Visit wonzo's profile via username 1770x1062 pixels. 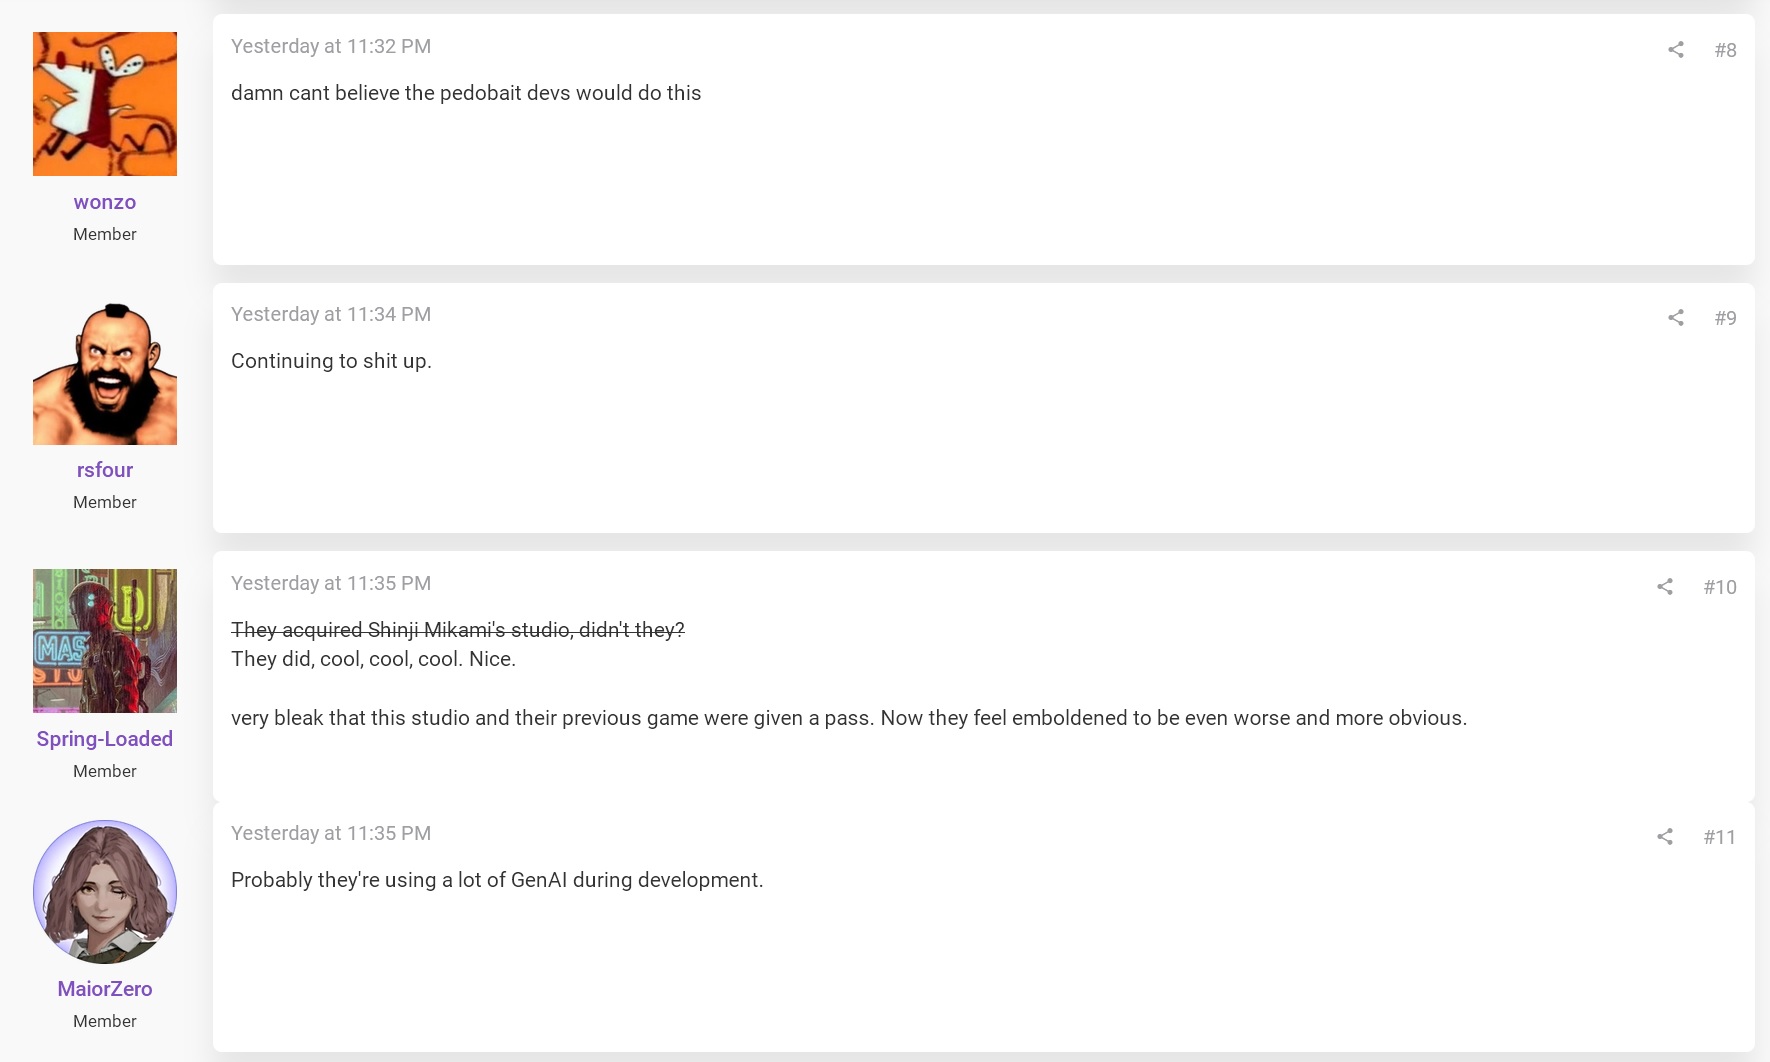point(105,202)
